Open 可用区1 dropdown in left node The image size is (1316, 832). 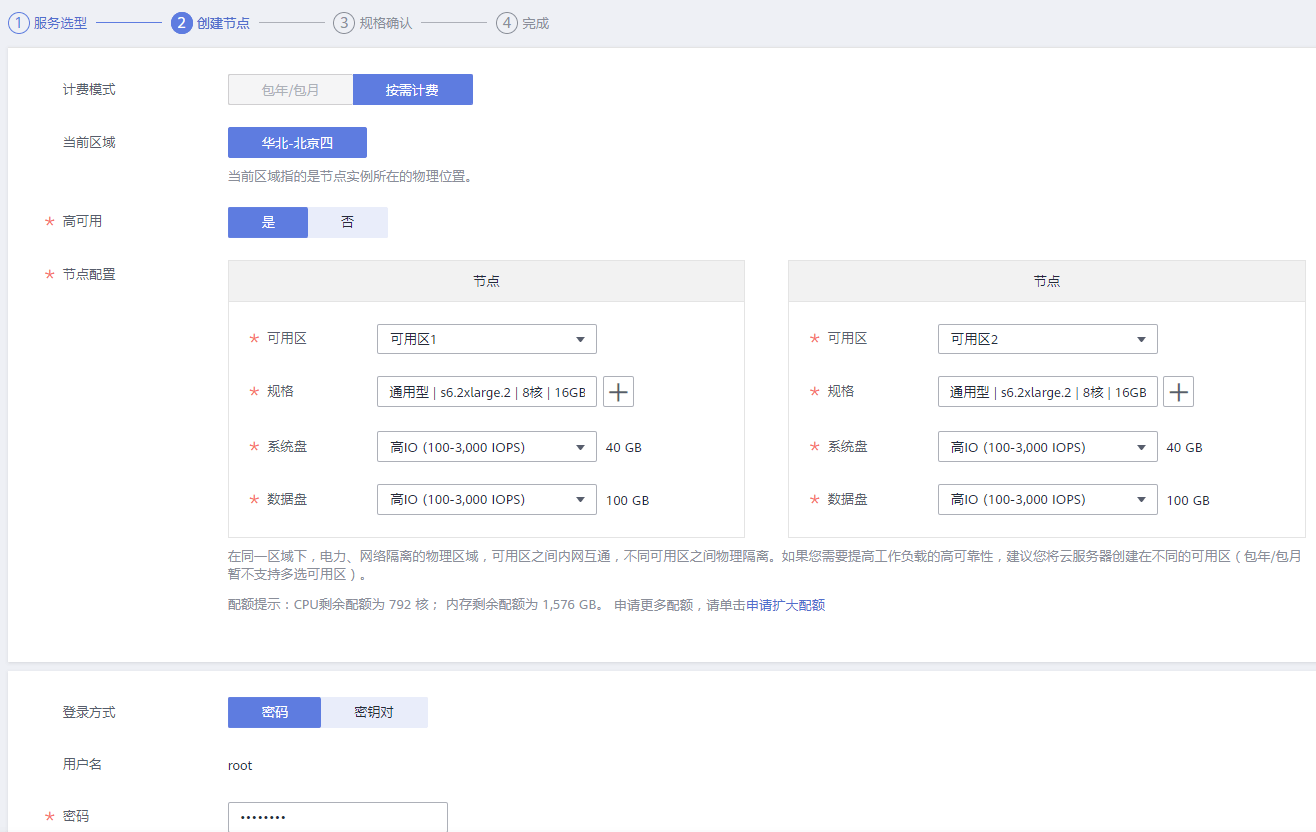[x=487, y=339]
